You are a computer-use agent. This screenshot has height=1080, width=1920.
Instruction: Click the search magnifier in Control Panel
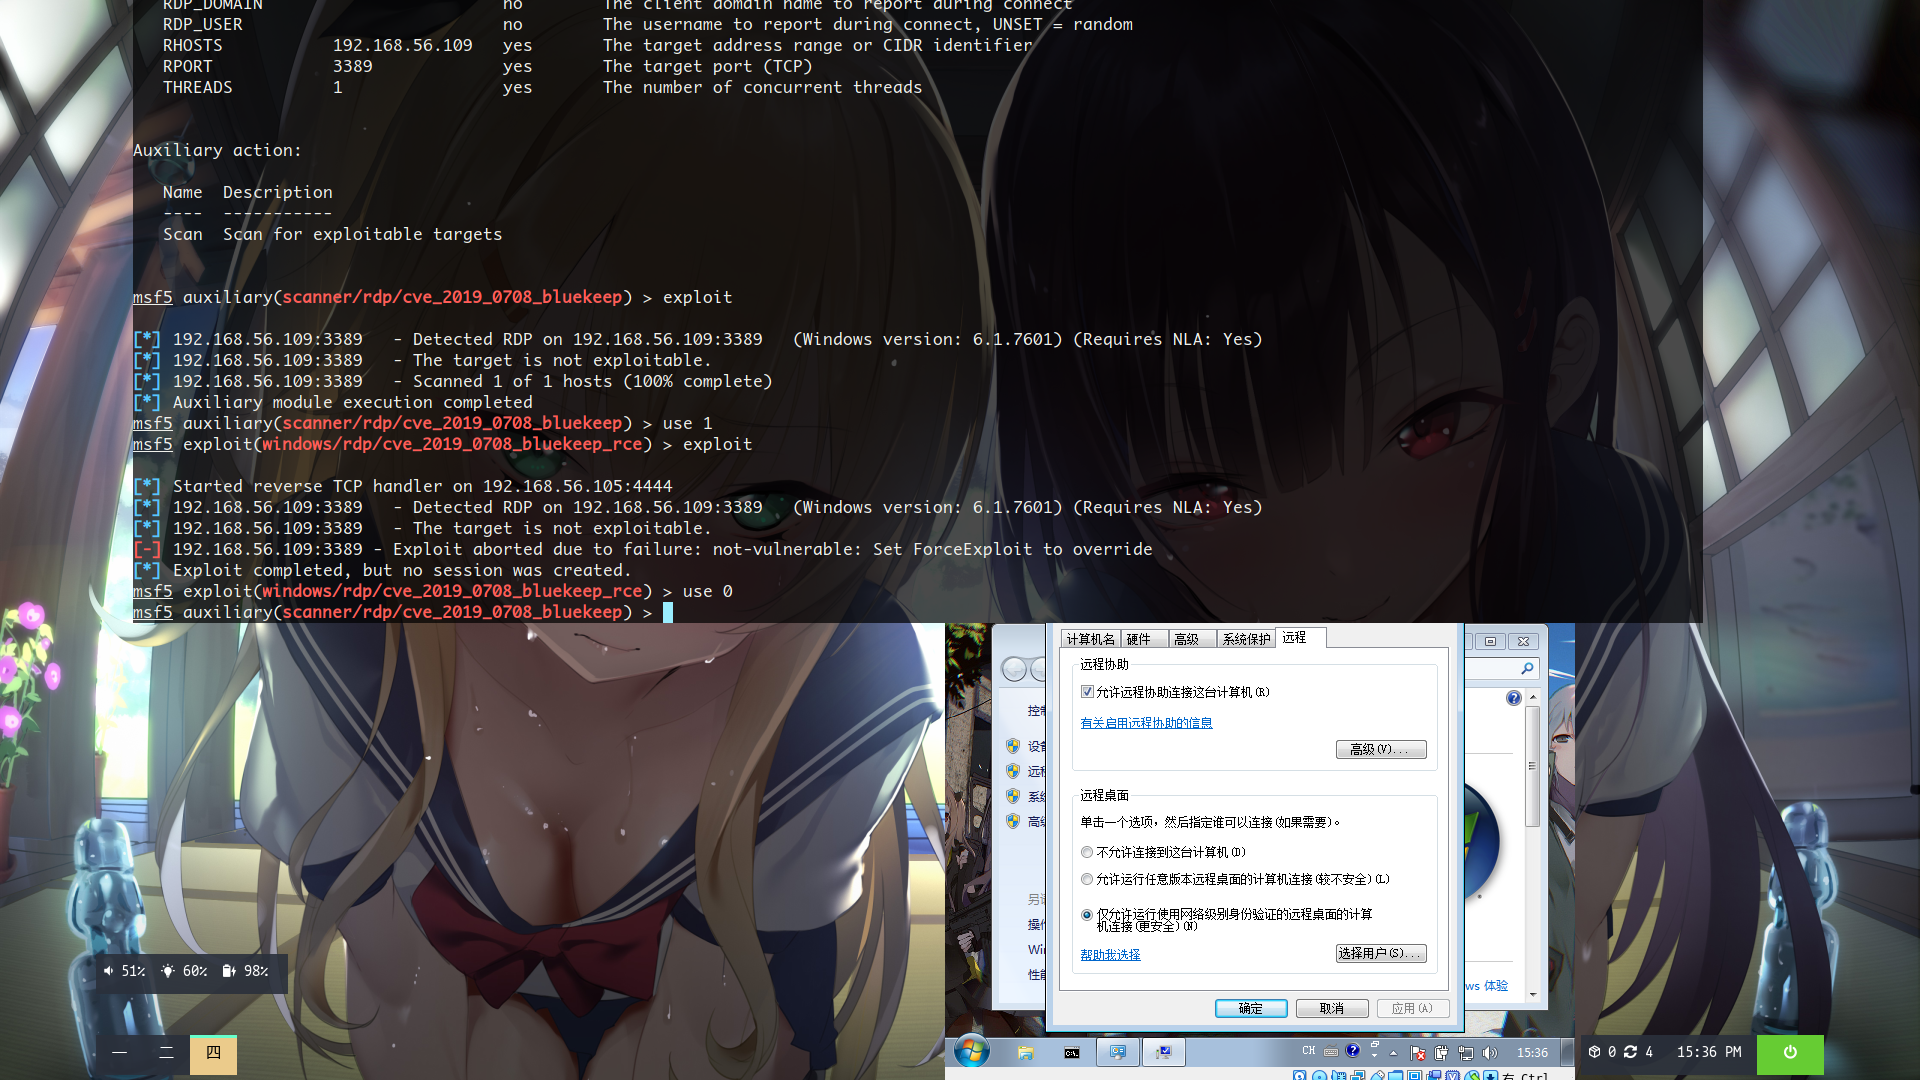click(1527, 668)
